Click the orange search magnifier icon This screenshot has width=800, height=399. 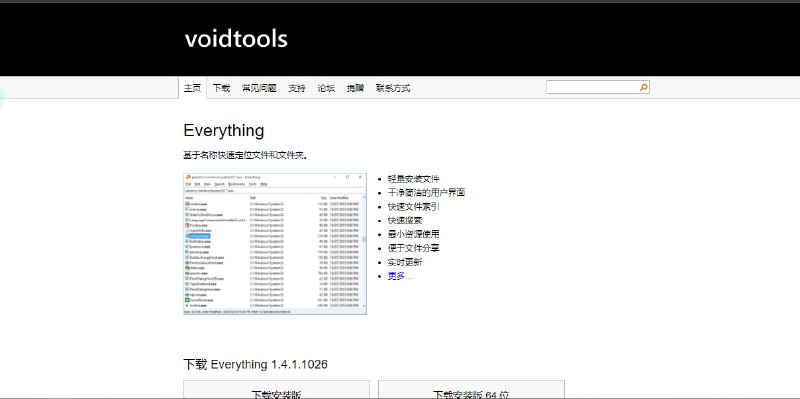coord(643,88)
